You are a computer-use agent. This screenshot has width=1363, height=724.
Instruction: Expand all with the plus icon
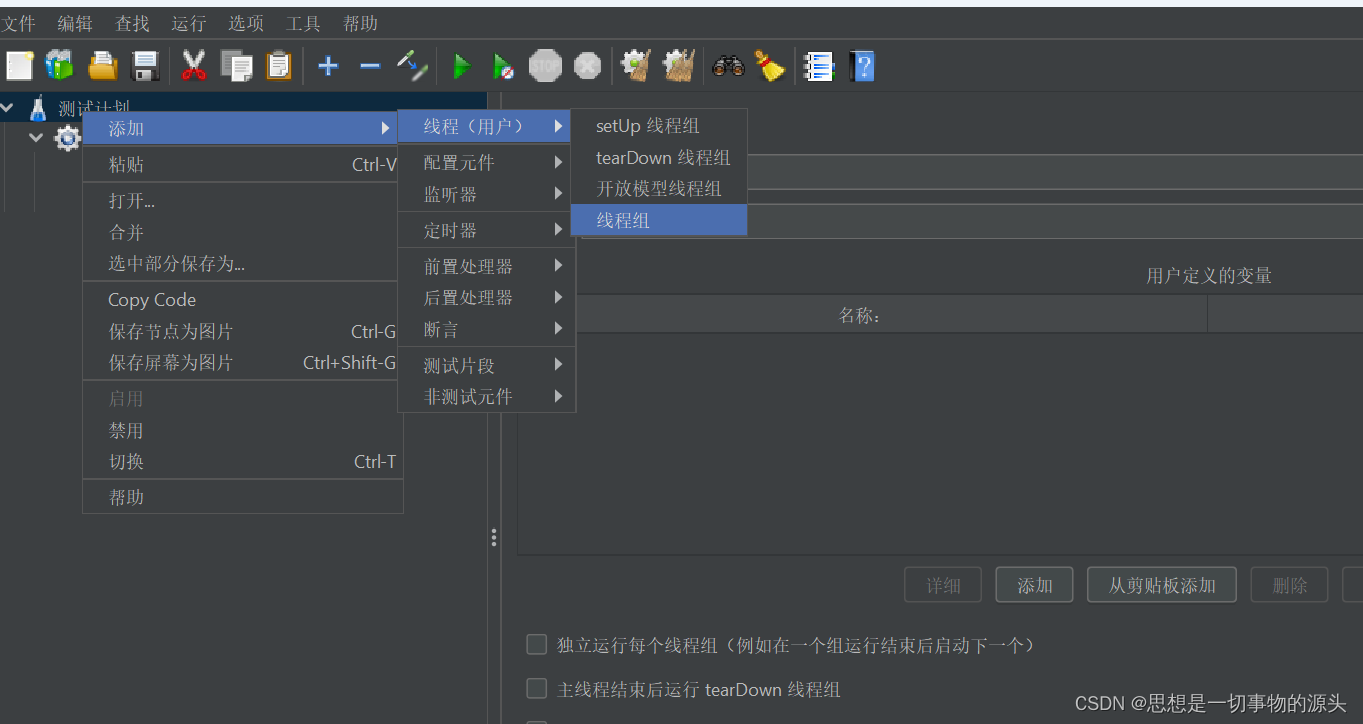pyautogui.click(x=328, y=66)
